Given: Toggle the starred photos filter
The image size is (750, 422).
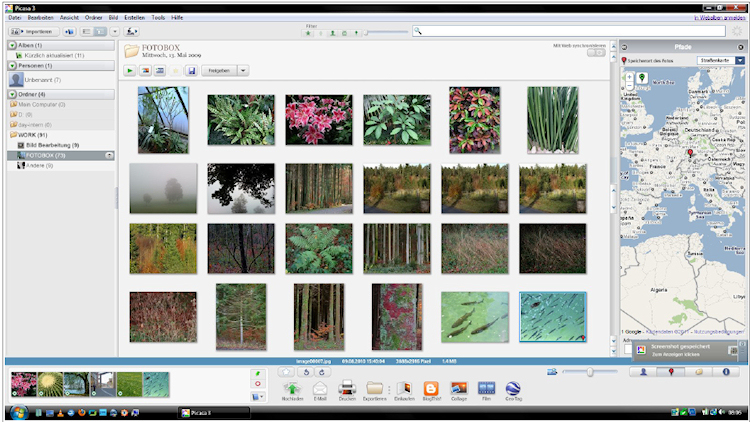Looking at the screenshot, I should pos(308,32).
